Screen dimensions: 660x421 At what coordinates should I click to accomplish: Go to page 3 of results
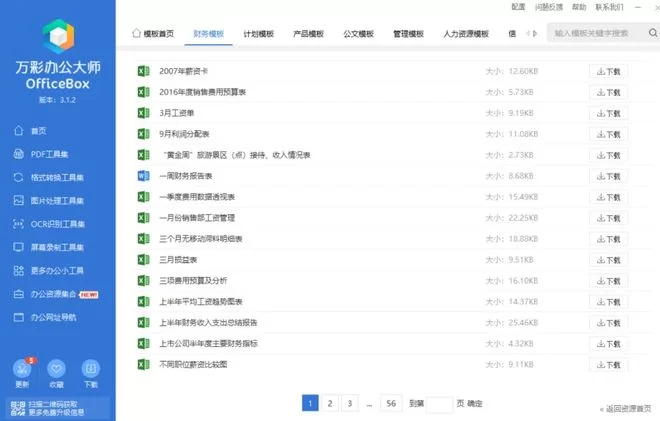pyautogui.click(x=350, y=403)
